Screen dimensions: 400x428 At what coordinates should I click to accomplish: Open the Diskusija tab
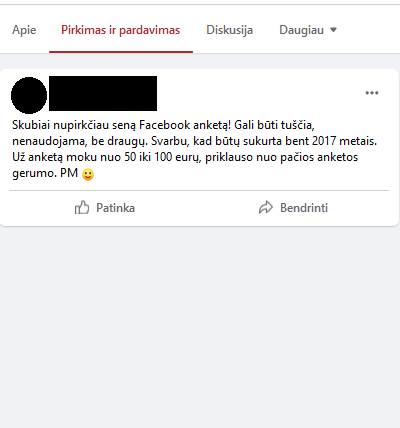[x=229, y=30]
